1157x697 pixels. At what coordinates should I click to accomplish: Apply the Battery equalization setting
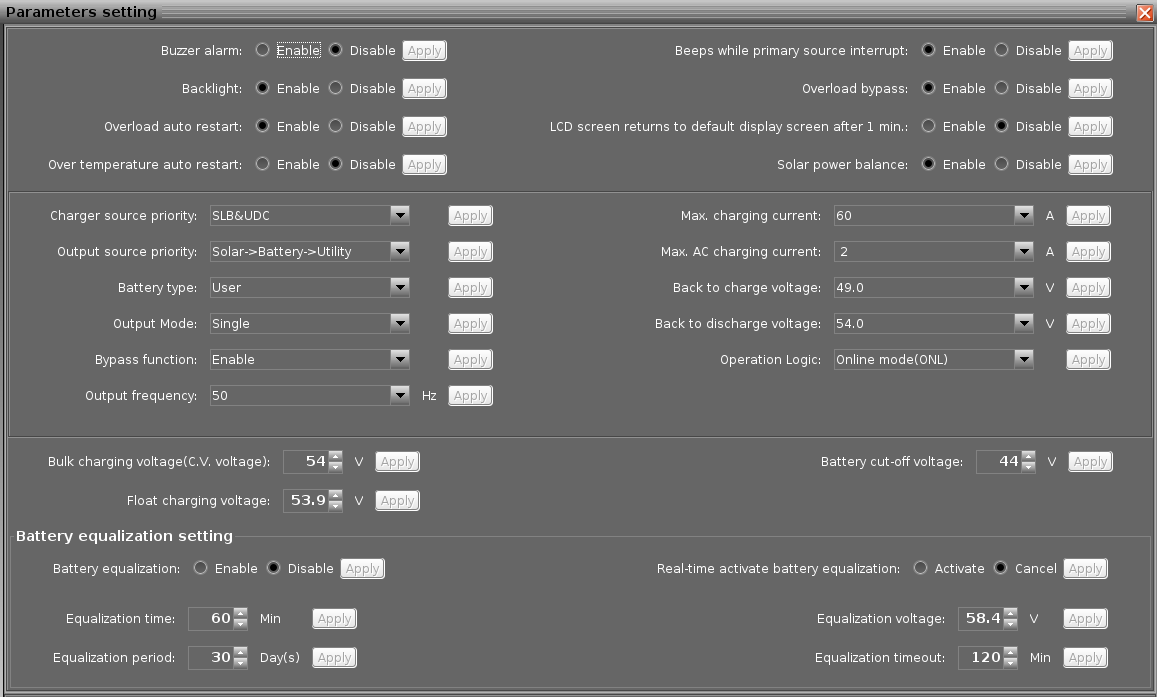point(362,569)
